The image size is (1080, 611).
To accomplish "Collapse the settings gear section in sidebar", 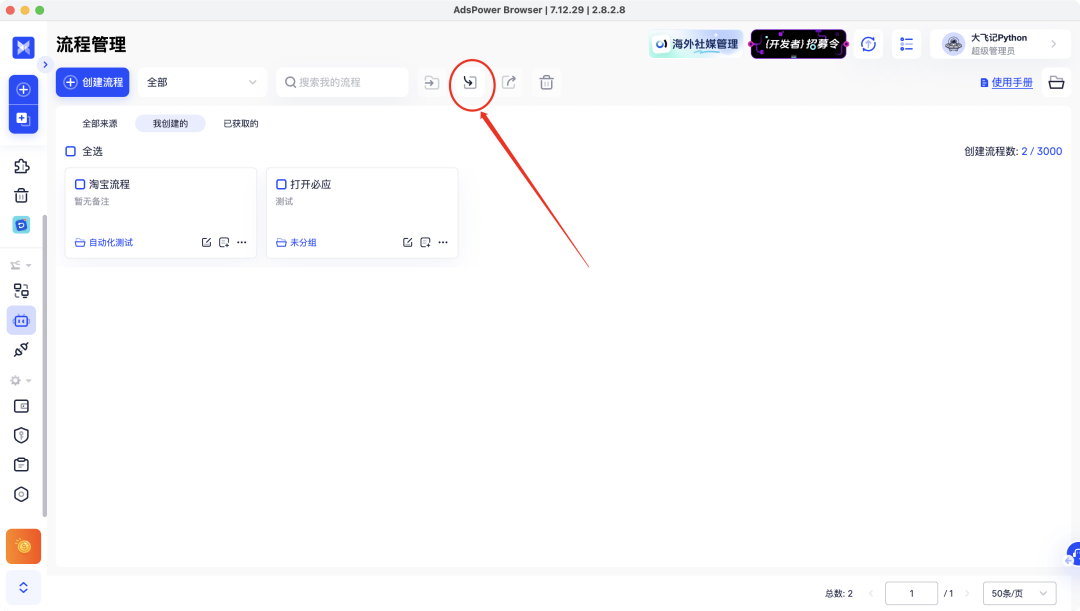I will pyautogui.click(x=21, y=380).
